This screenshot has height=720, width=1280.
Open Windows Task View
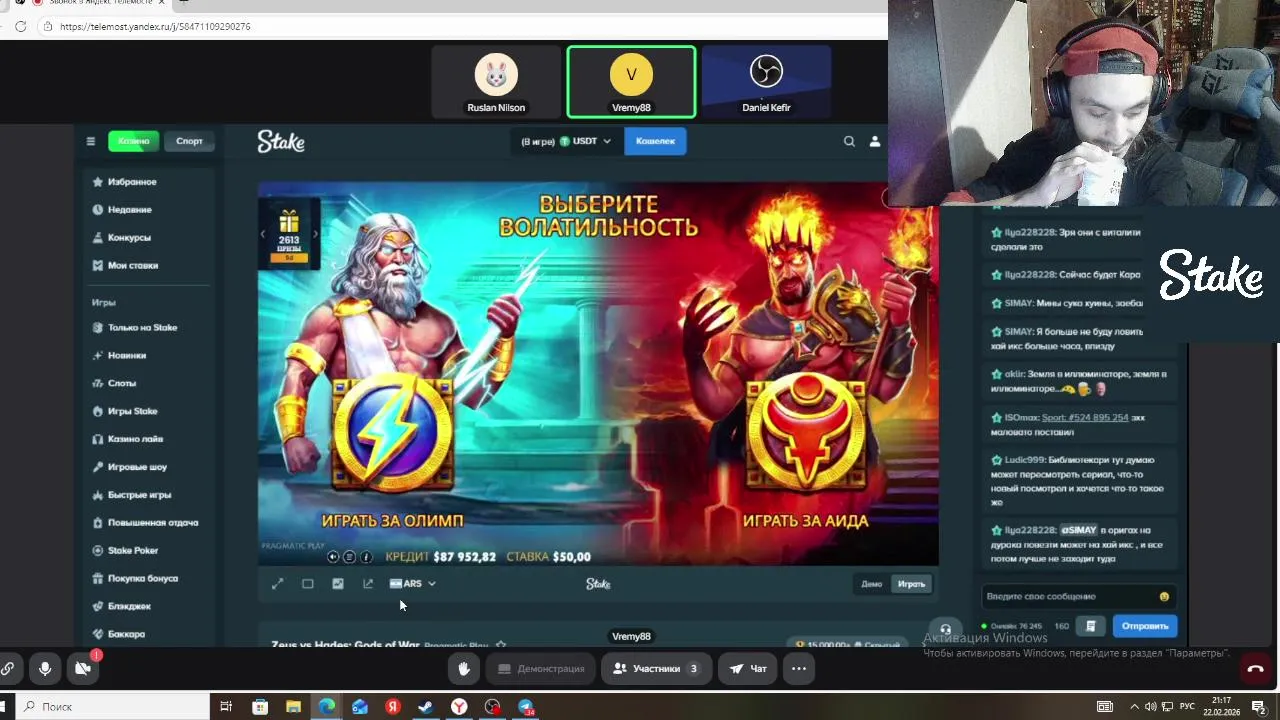pyautogui.click(x=226, y=707)
